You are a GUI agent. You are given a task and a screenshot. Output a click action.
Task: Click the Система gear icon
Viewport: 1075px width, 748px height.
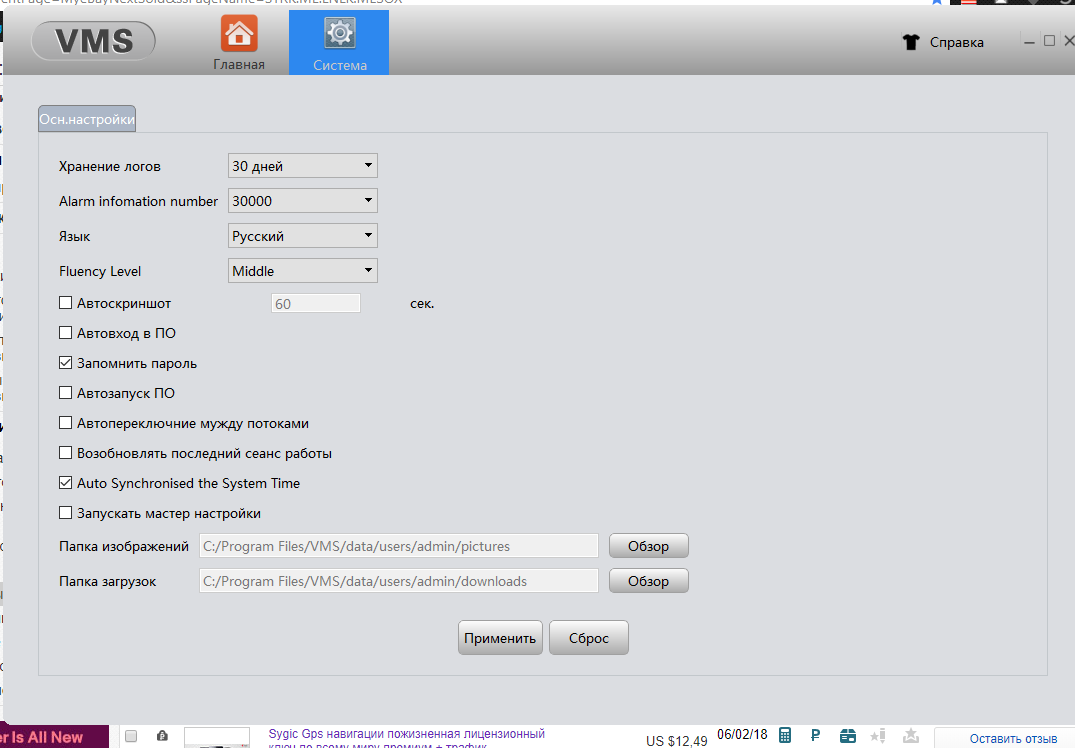coord(339,33)
